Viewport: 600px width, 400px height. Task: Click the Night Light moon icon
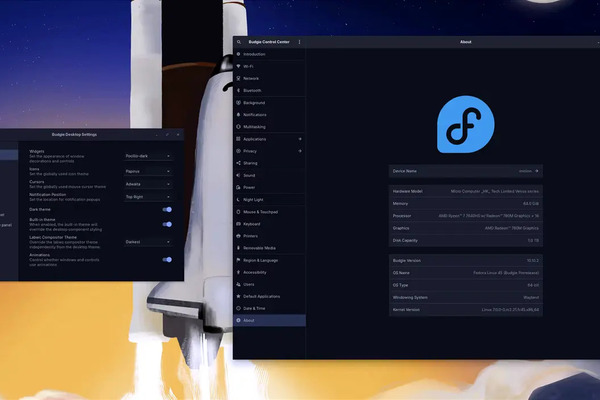pos(238,199)
